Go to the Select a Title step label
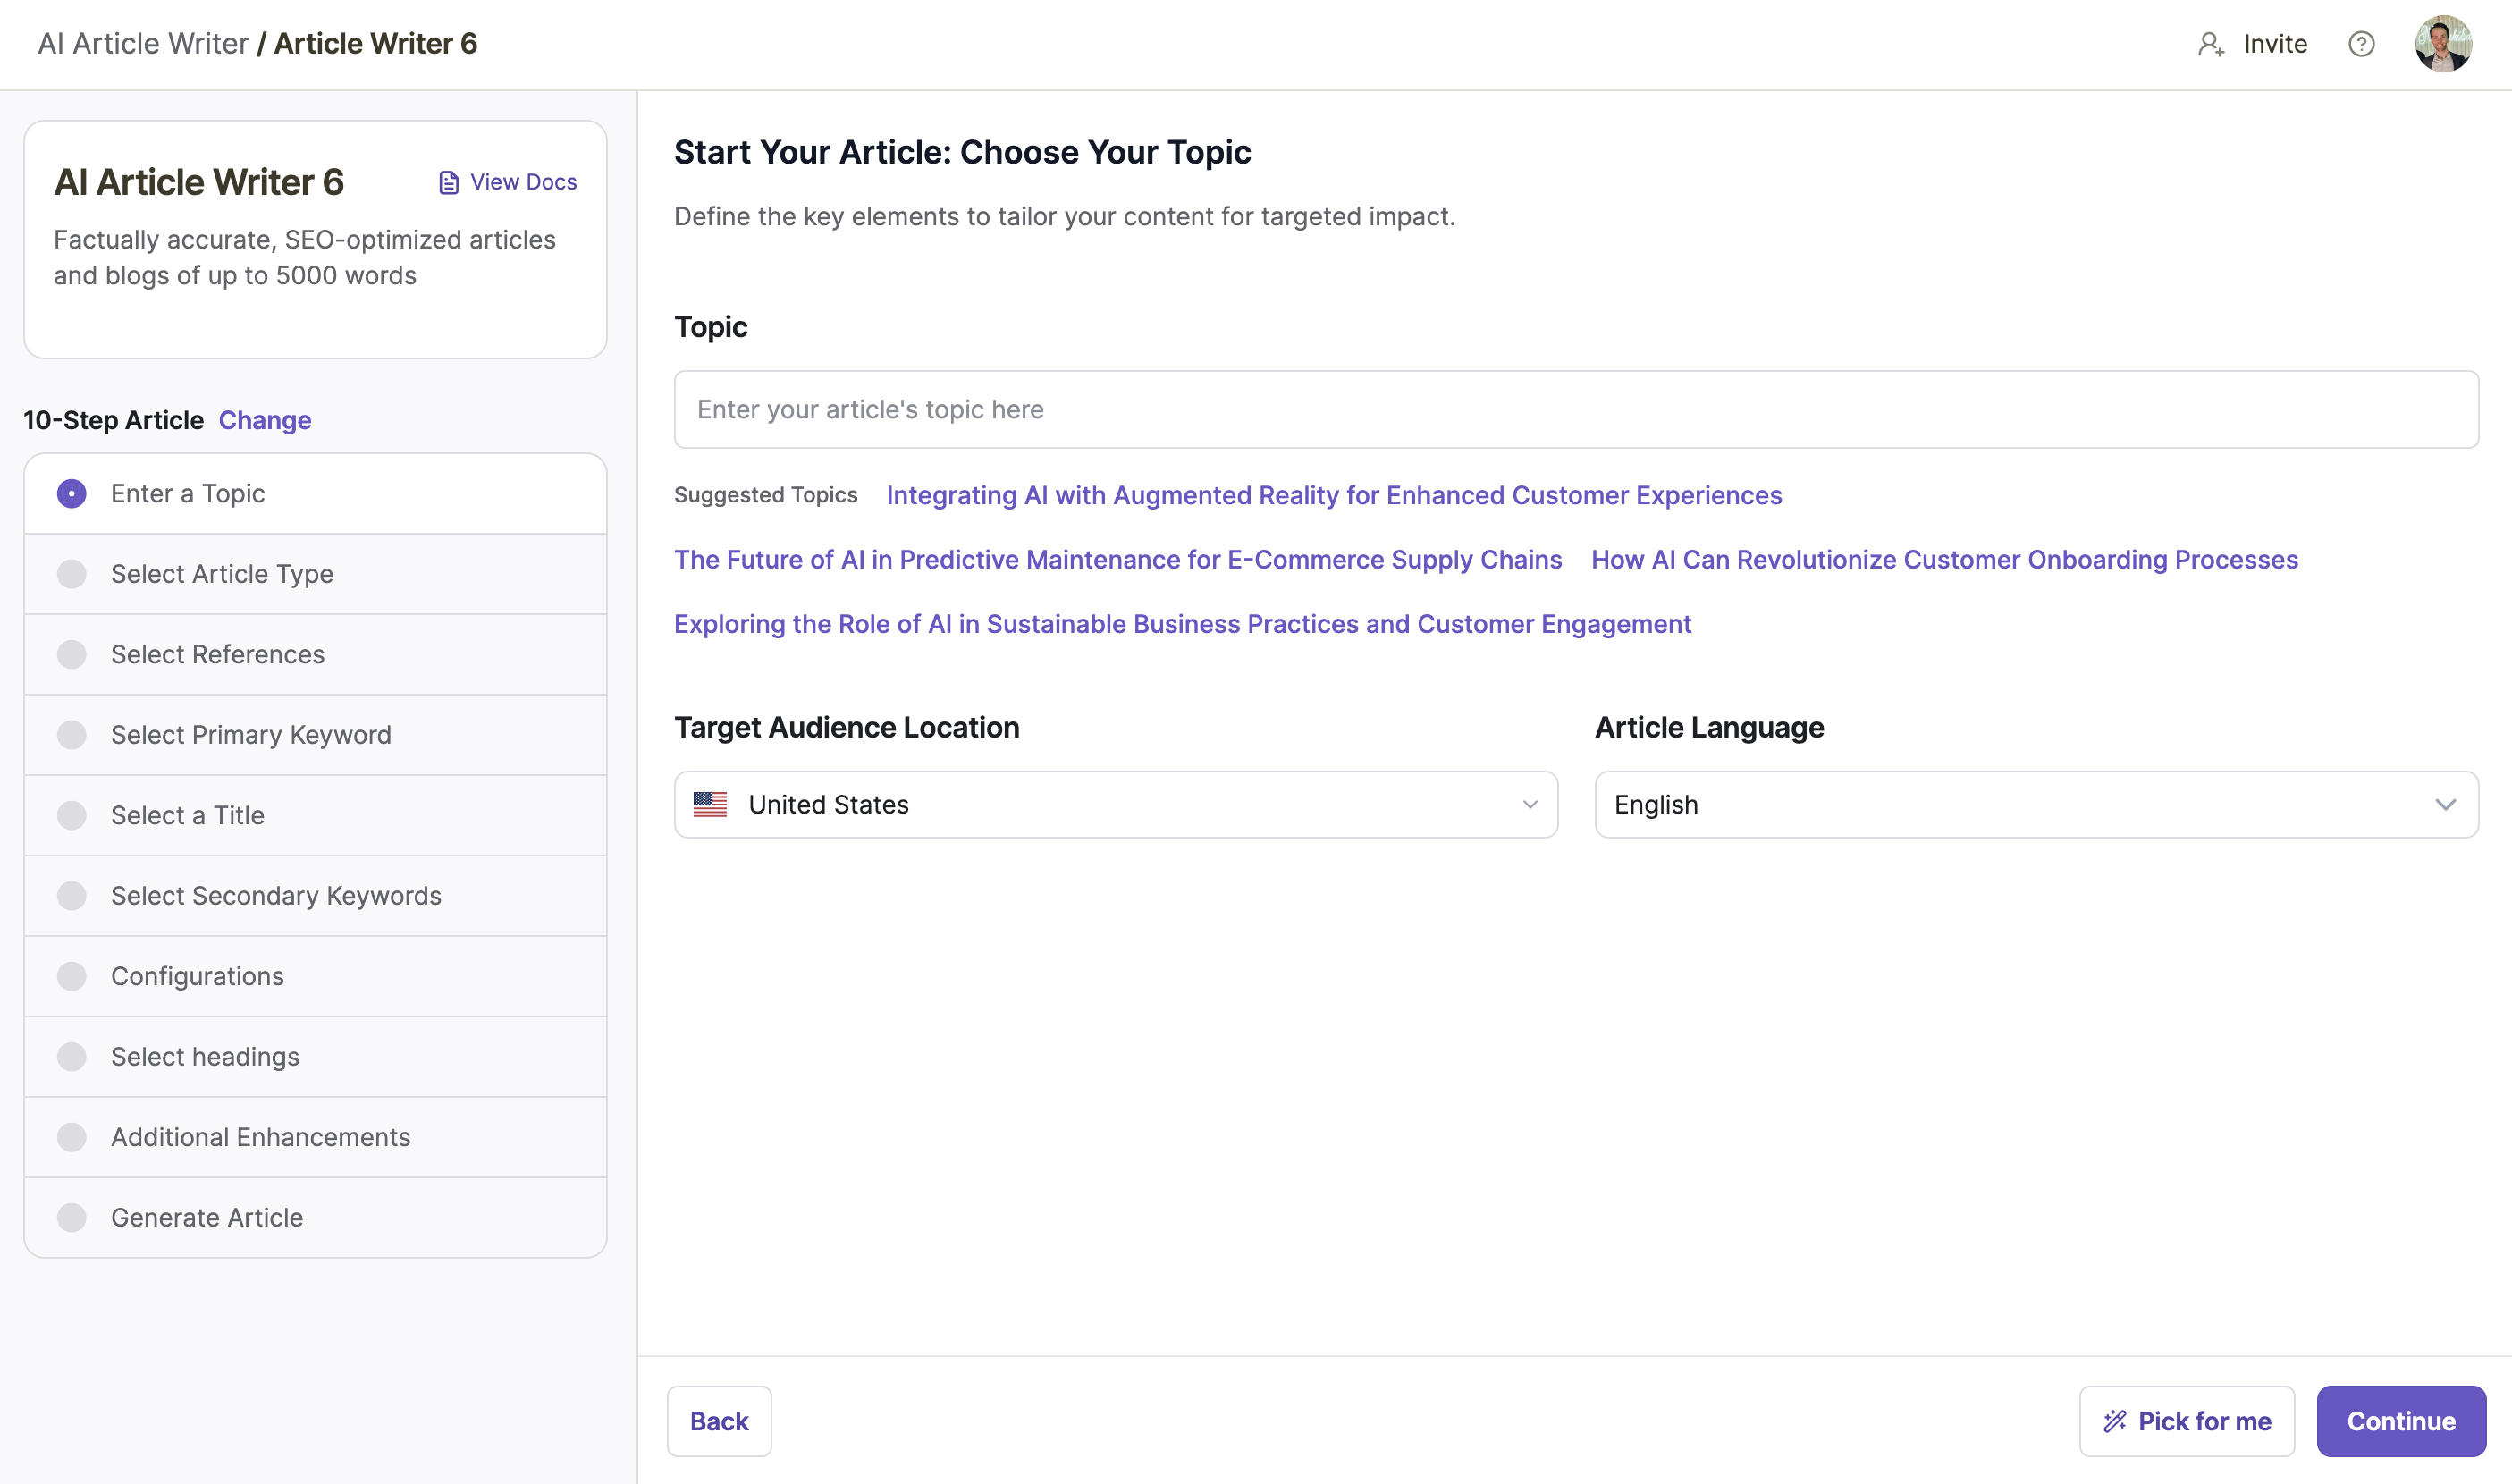 point(188,815)
